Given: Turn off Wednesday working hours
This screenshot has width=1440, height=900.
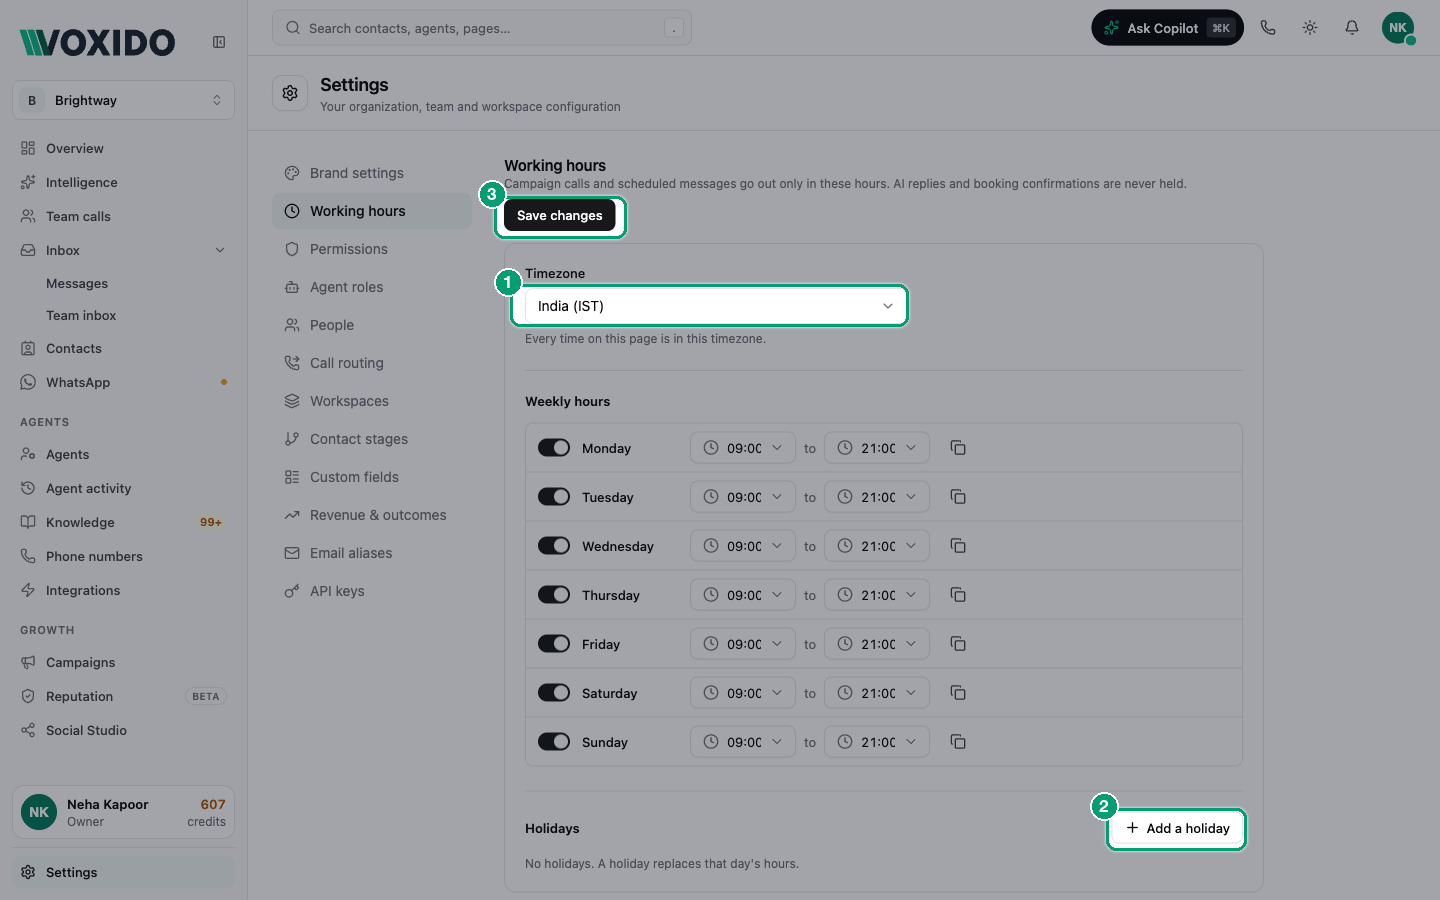Looking at the screenshot, I should coord(554,546).
